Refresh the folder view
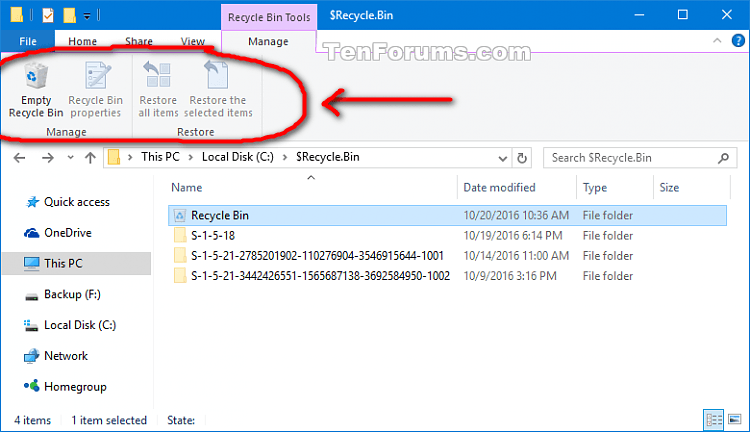750x432 pixels. coord(522,158)
